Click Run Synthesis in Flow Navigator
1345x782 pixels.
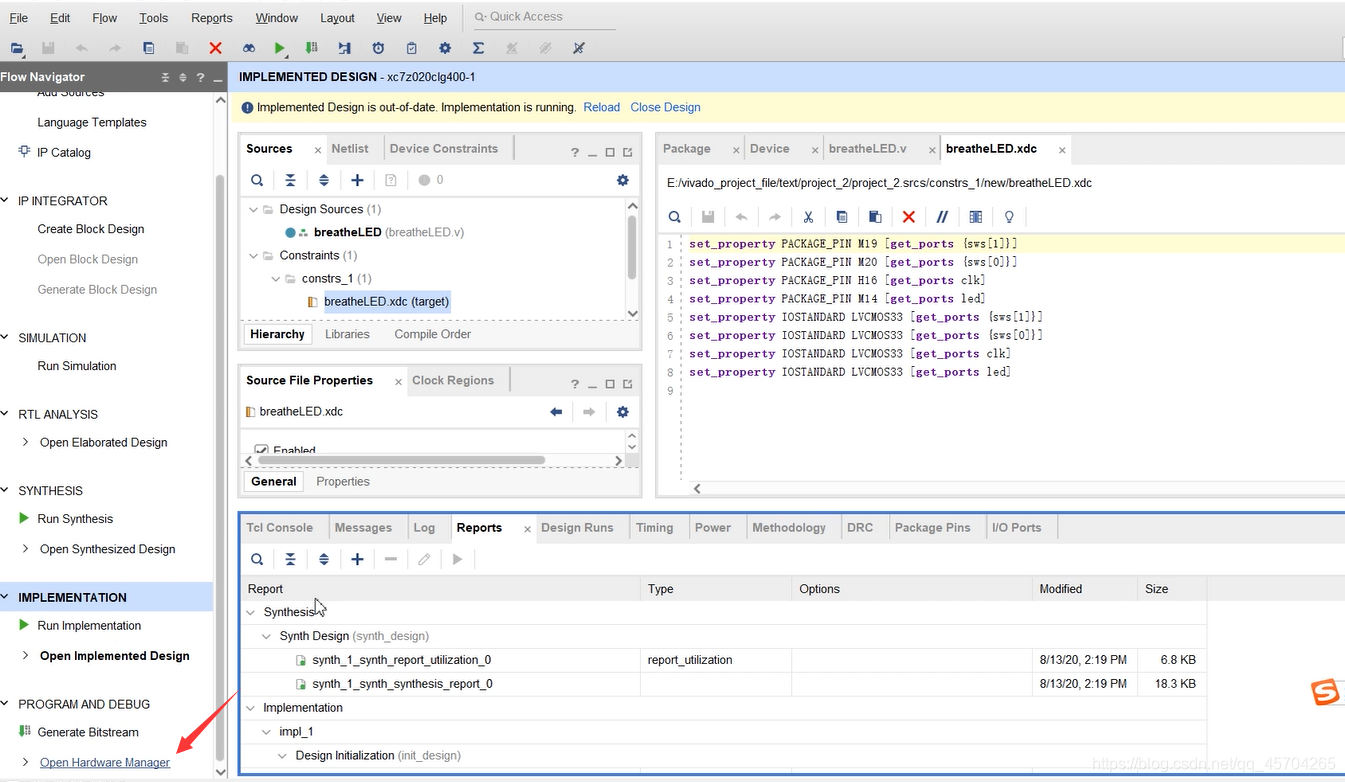pyautogui.click(x=75, y=519)
